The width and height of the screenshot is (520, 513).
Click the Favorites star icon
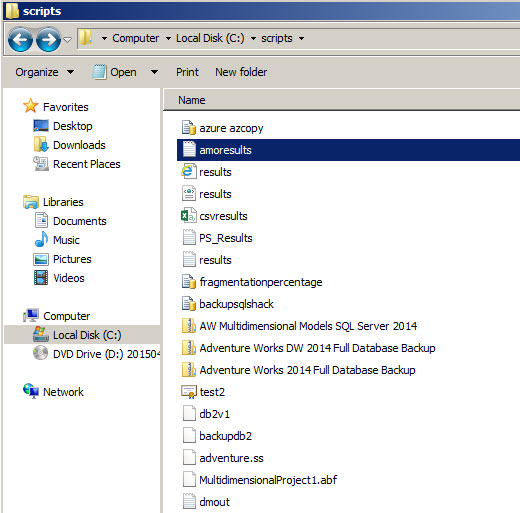(x=30, y=106)
